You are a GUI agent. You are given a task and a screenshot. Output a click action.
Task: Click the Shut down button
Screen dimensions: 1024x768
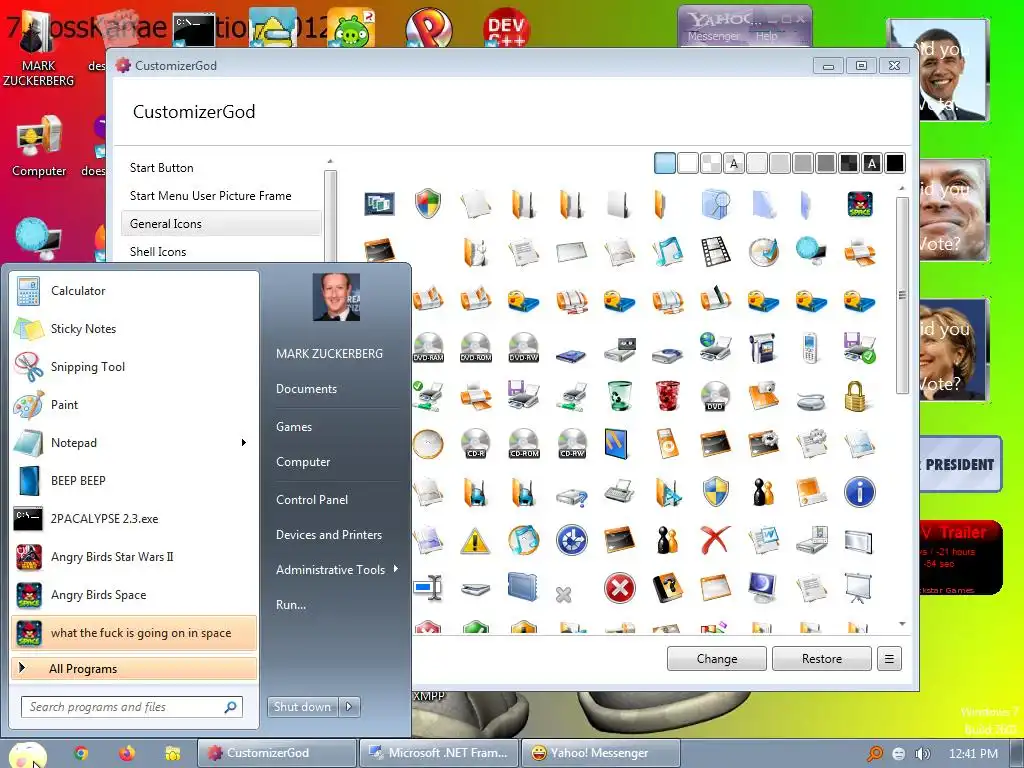[302, 707]
